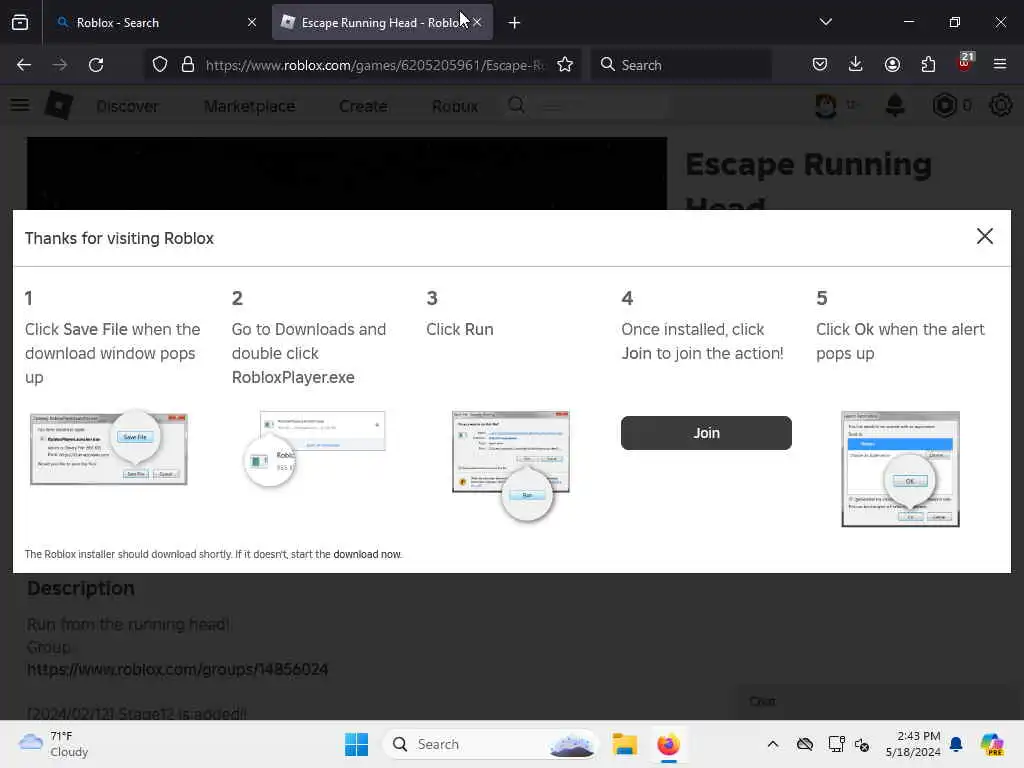1024x768 pixels.
Task: Open the Robux balance icon
Action: [944, 105]
